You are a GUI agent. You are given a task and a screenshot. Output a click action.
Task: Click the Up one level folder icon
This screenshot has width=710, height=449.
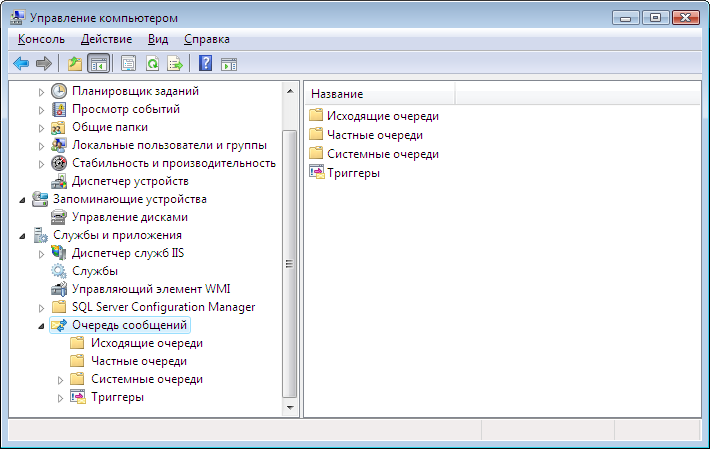click(x=75, y=64)
